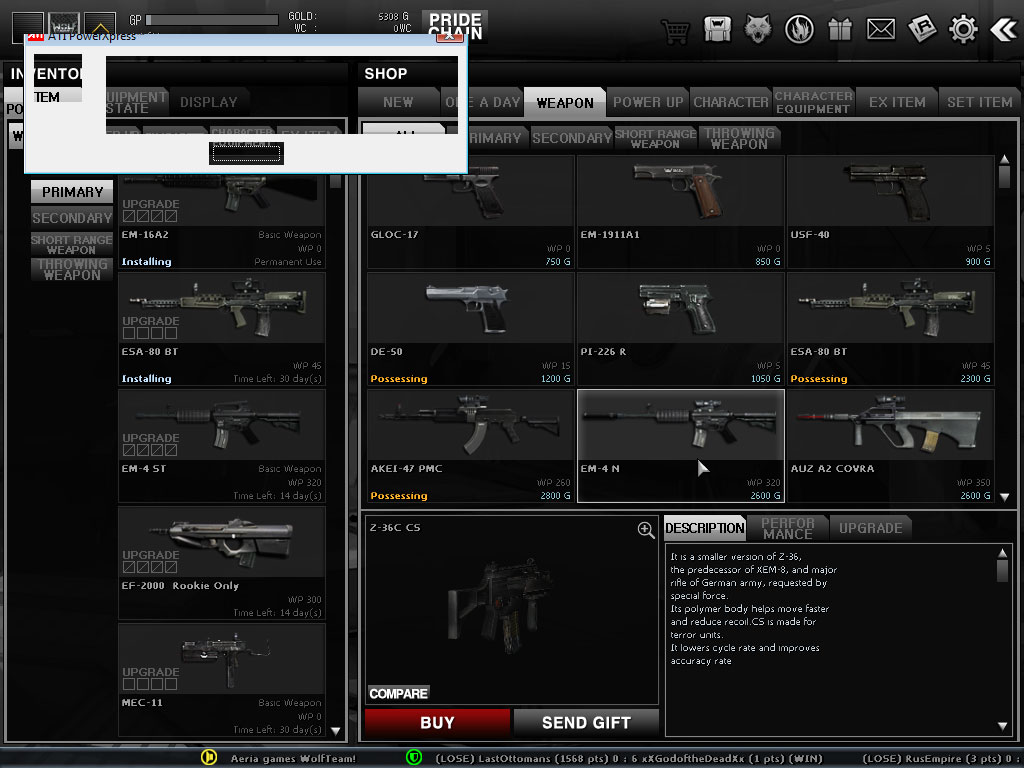Filter shop by SHORT RANGE WEAPON
1024x768 pixels.
[656, 138]
